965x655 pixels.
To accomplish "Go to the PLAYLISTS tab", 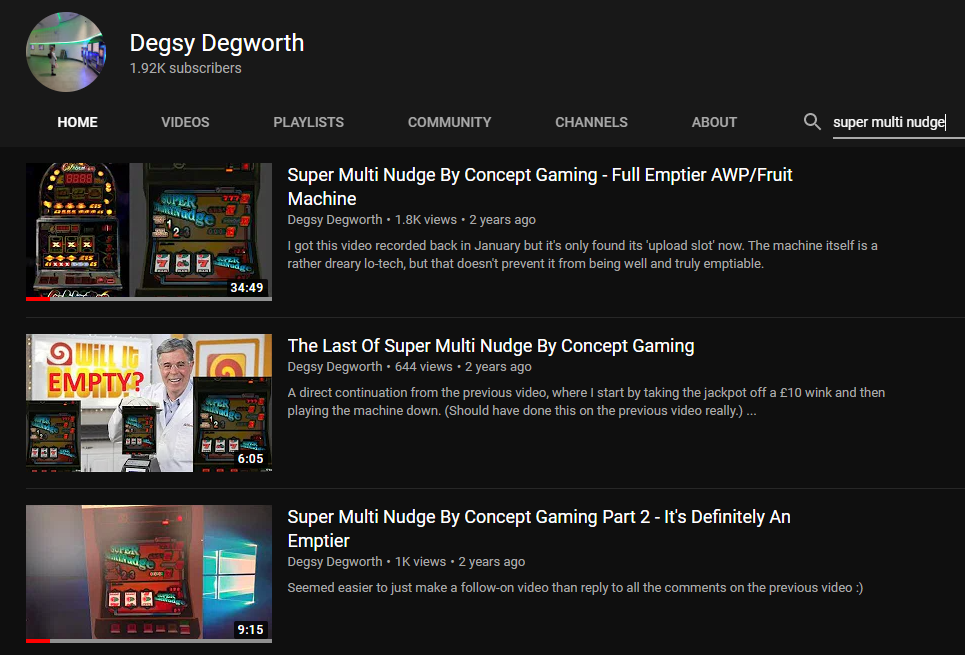I will [x=308, y=122].
